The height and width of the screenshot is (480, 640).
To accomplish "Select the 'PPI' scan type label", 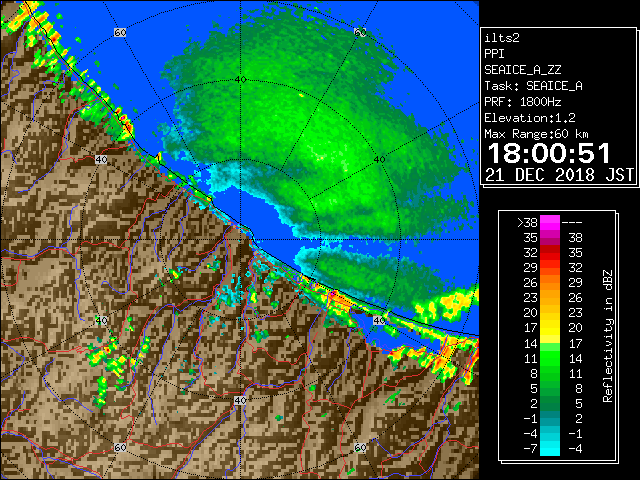I will click(x=494, y=54).
